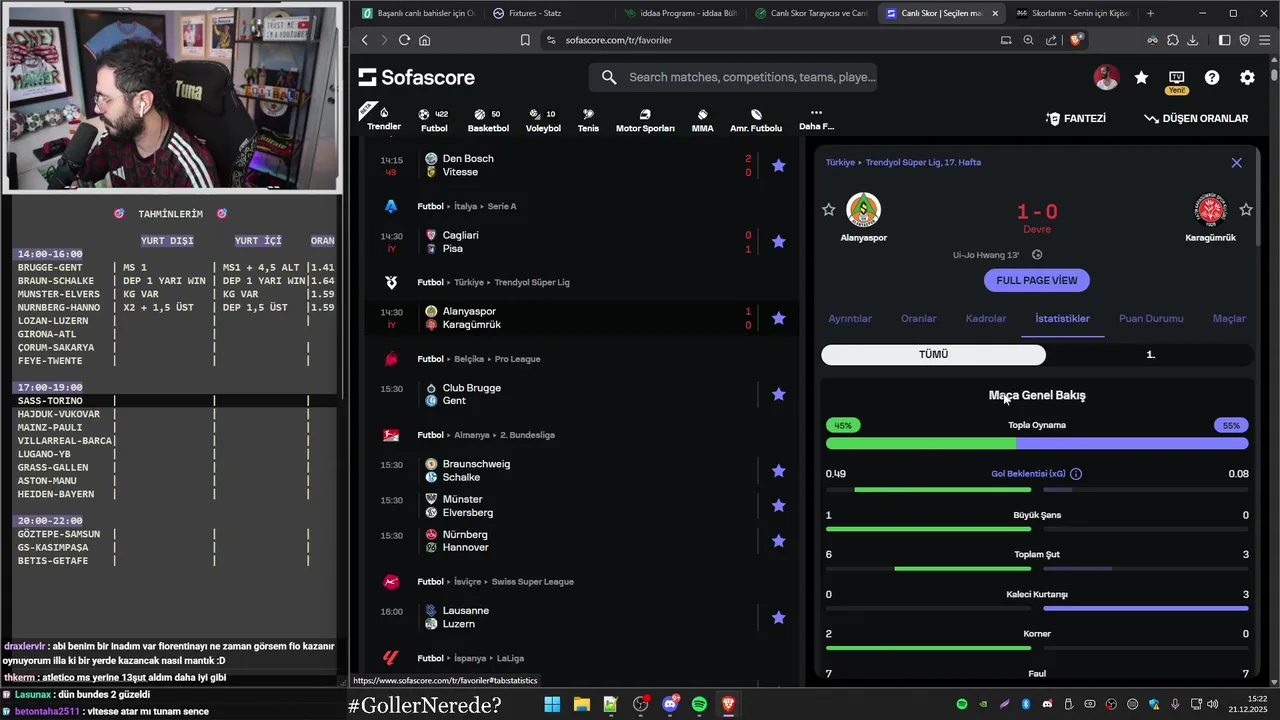Toggle favorite star beside Karagümrük team crest
This screenshot has height=720, width=1280.
click(1246, 209)
